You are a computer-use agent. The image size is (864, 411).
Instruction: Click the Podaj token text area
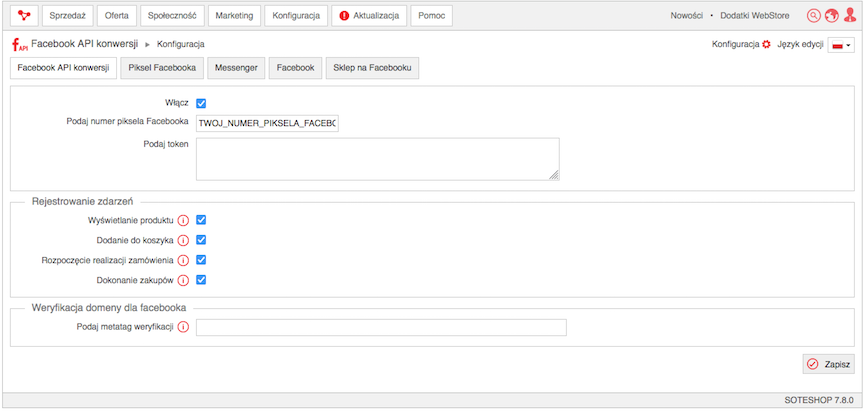tap(377, 159)
